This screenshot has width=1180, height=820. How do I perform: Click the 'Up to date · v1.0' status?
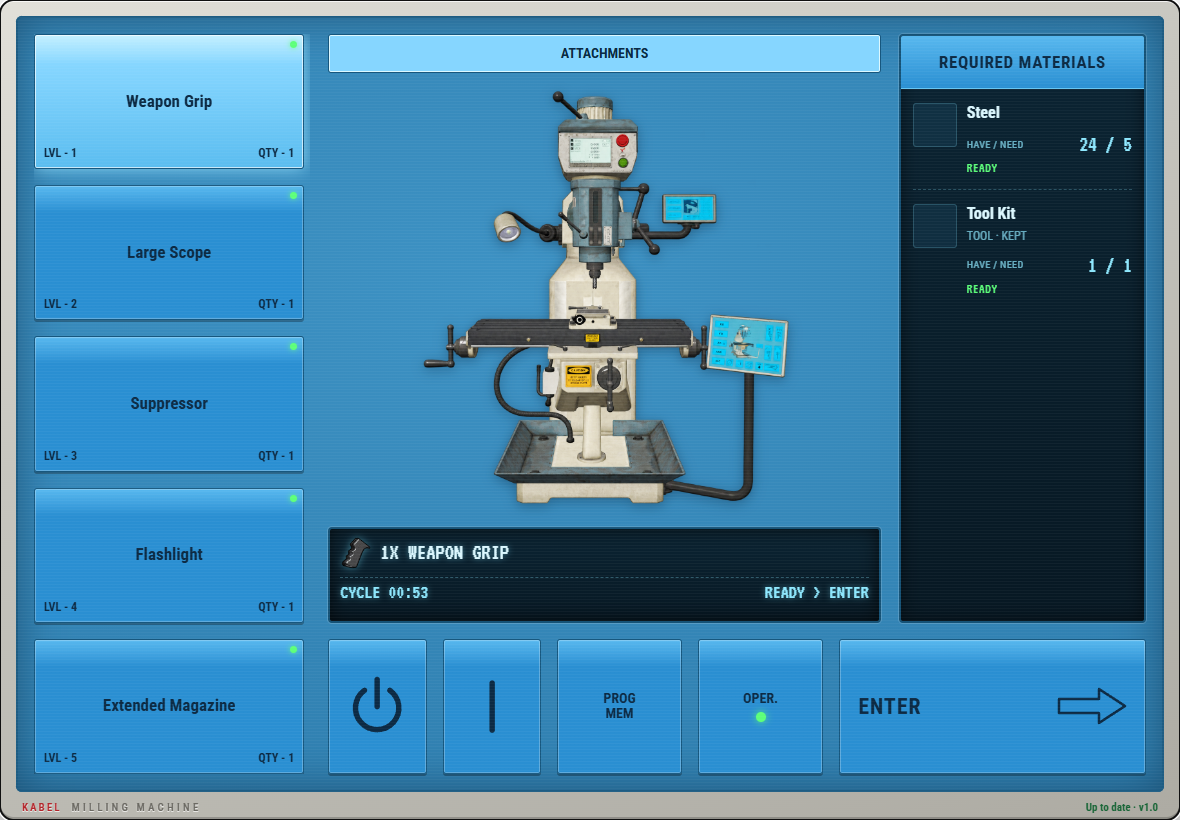(x=1121, y=807)
